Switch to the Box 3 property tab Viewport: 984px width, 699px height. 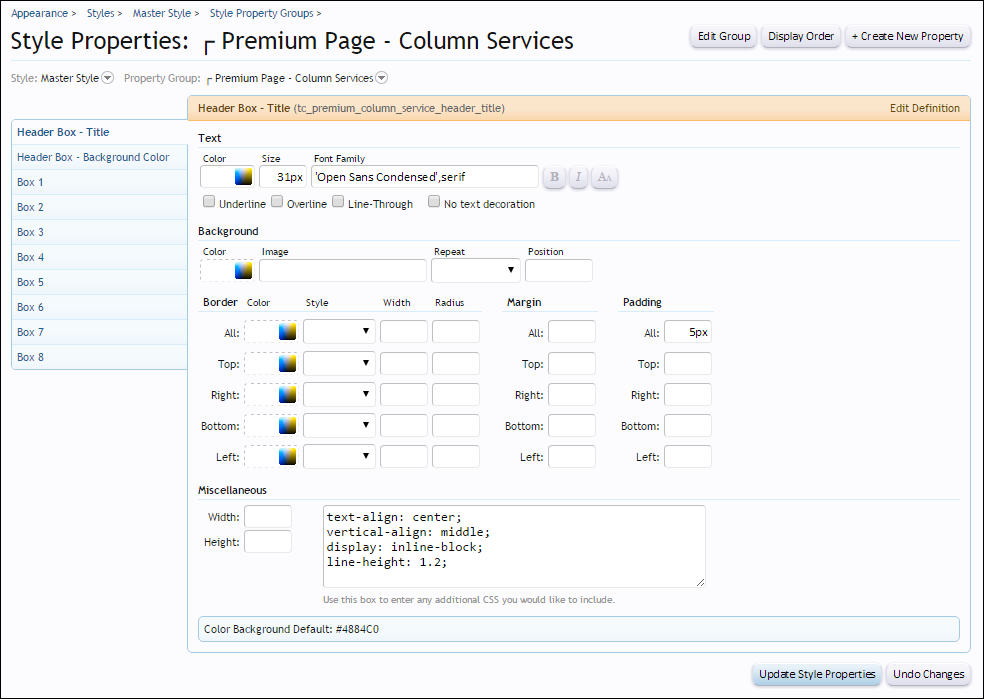pyautogui.click(x=31, y=232)
